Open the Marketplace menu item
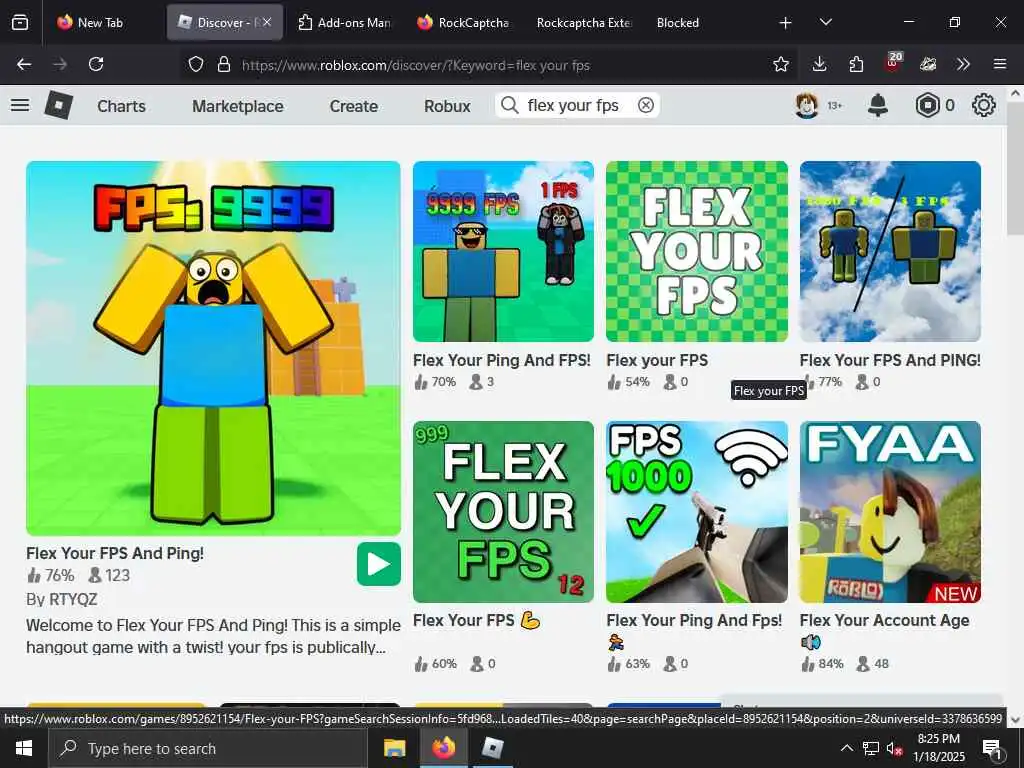The height and width of the screenshot is (768, 1024). (x=238, y=106)
